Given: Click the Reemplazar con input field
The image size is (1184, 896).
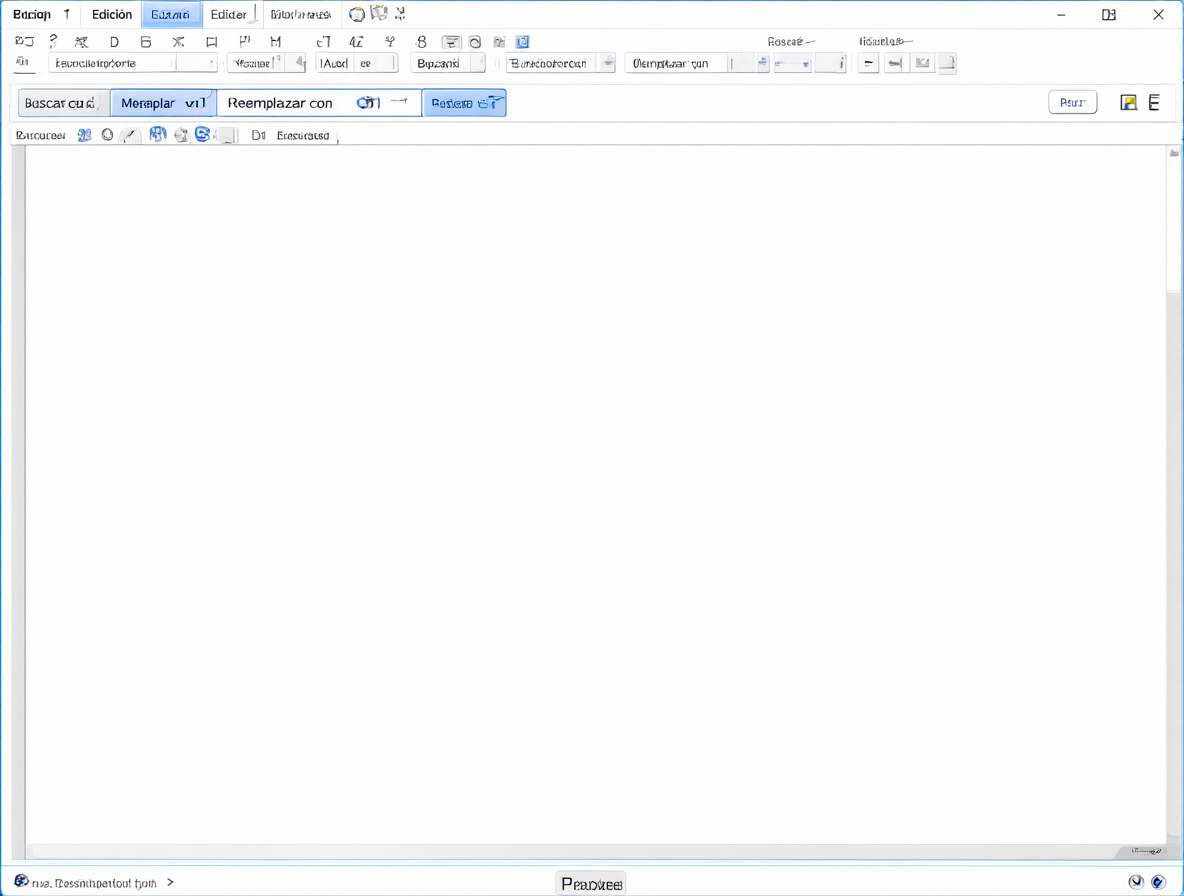Looking at the screenshot, I should (x=319, y=103).
